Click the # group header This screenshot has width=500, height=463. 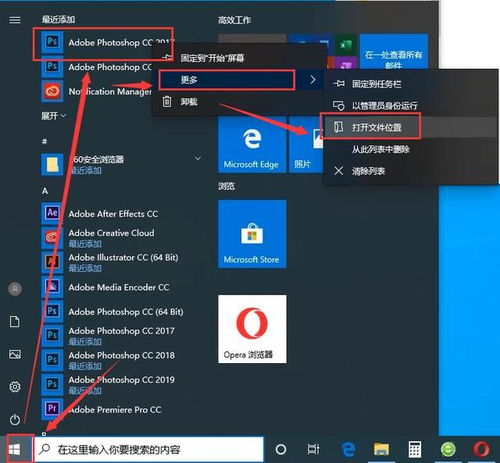pos(45,141)
